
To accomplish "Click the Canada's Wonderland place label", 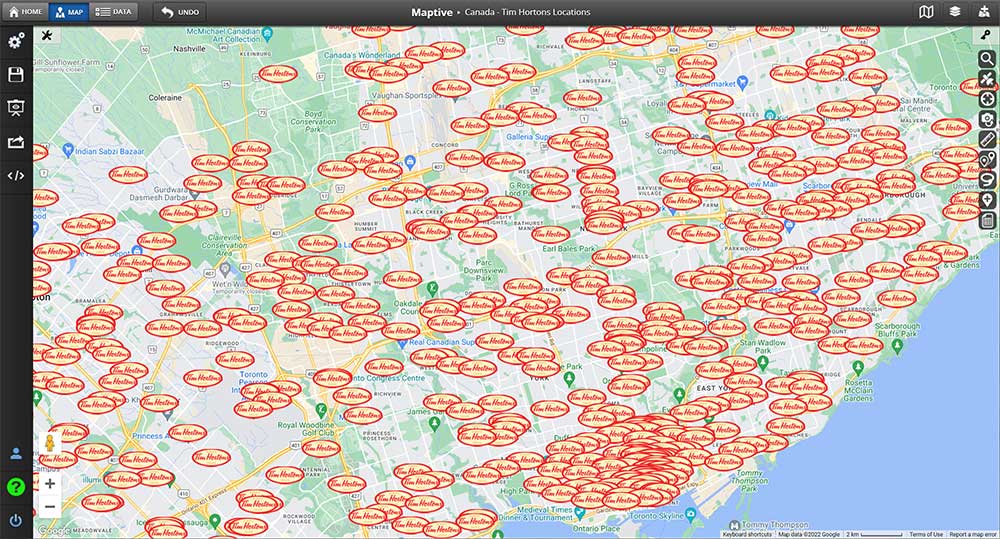I will [362, 55].
